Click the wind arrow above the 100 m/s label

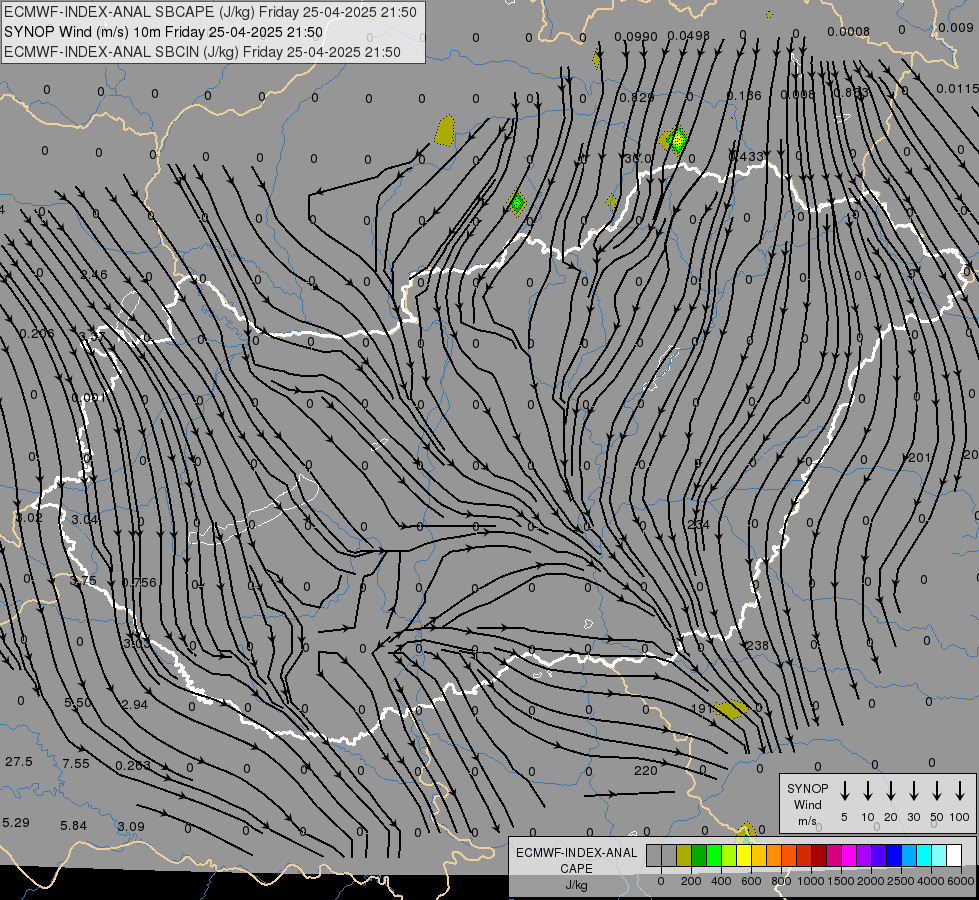pyautogui.click(x=960, y=791)
